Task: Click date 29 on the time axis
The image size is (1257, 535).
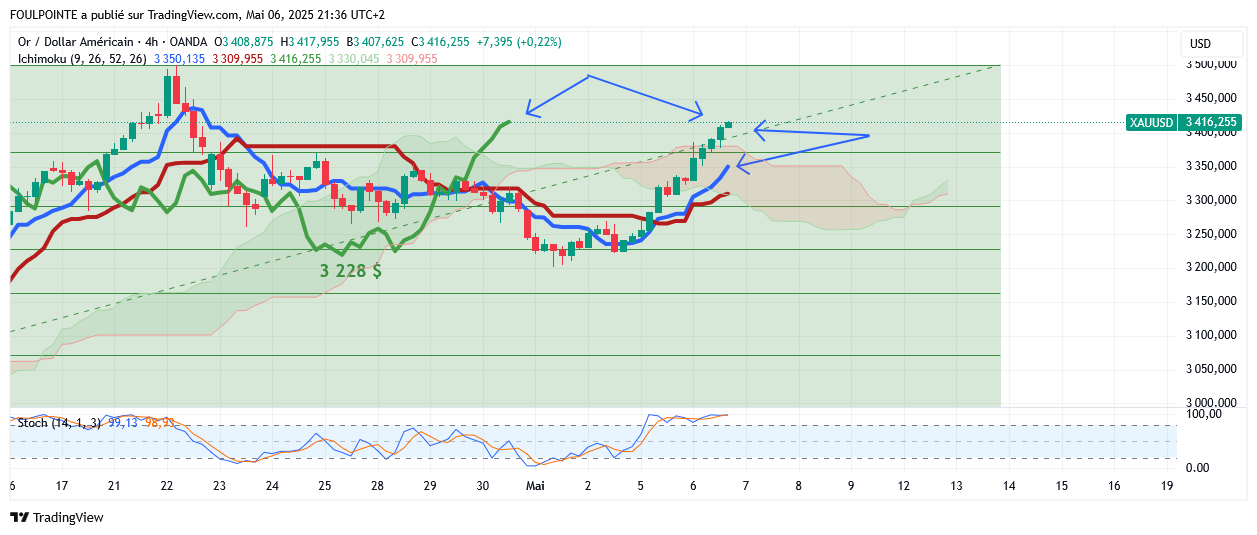Action: click(430, 486)
